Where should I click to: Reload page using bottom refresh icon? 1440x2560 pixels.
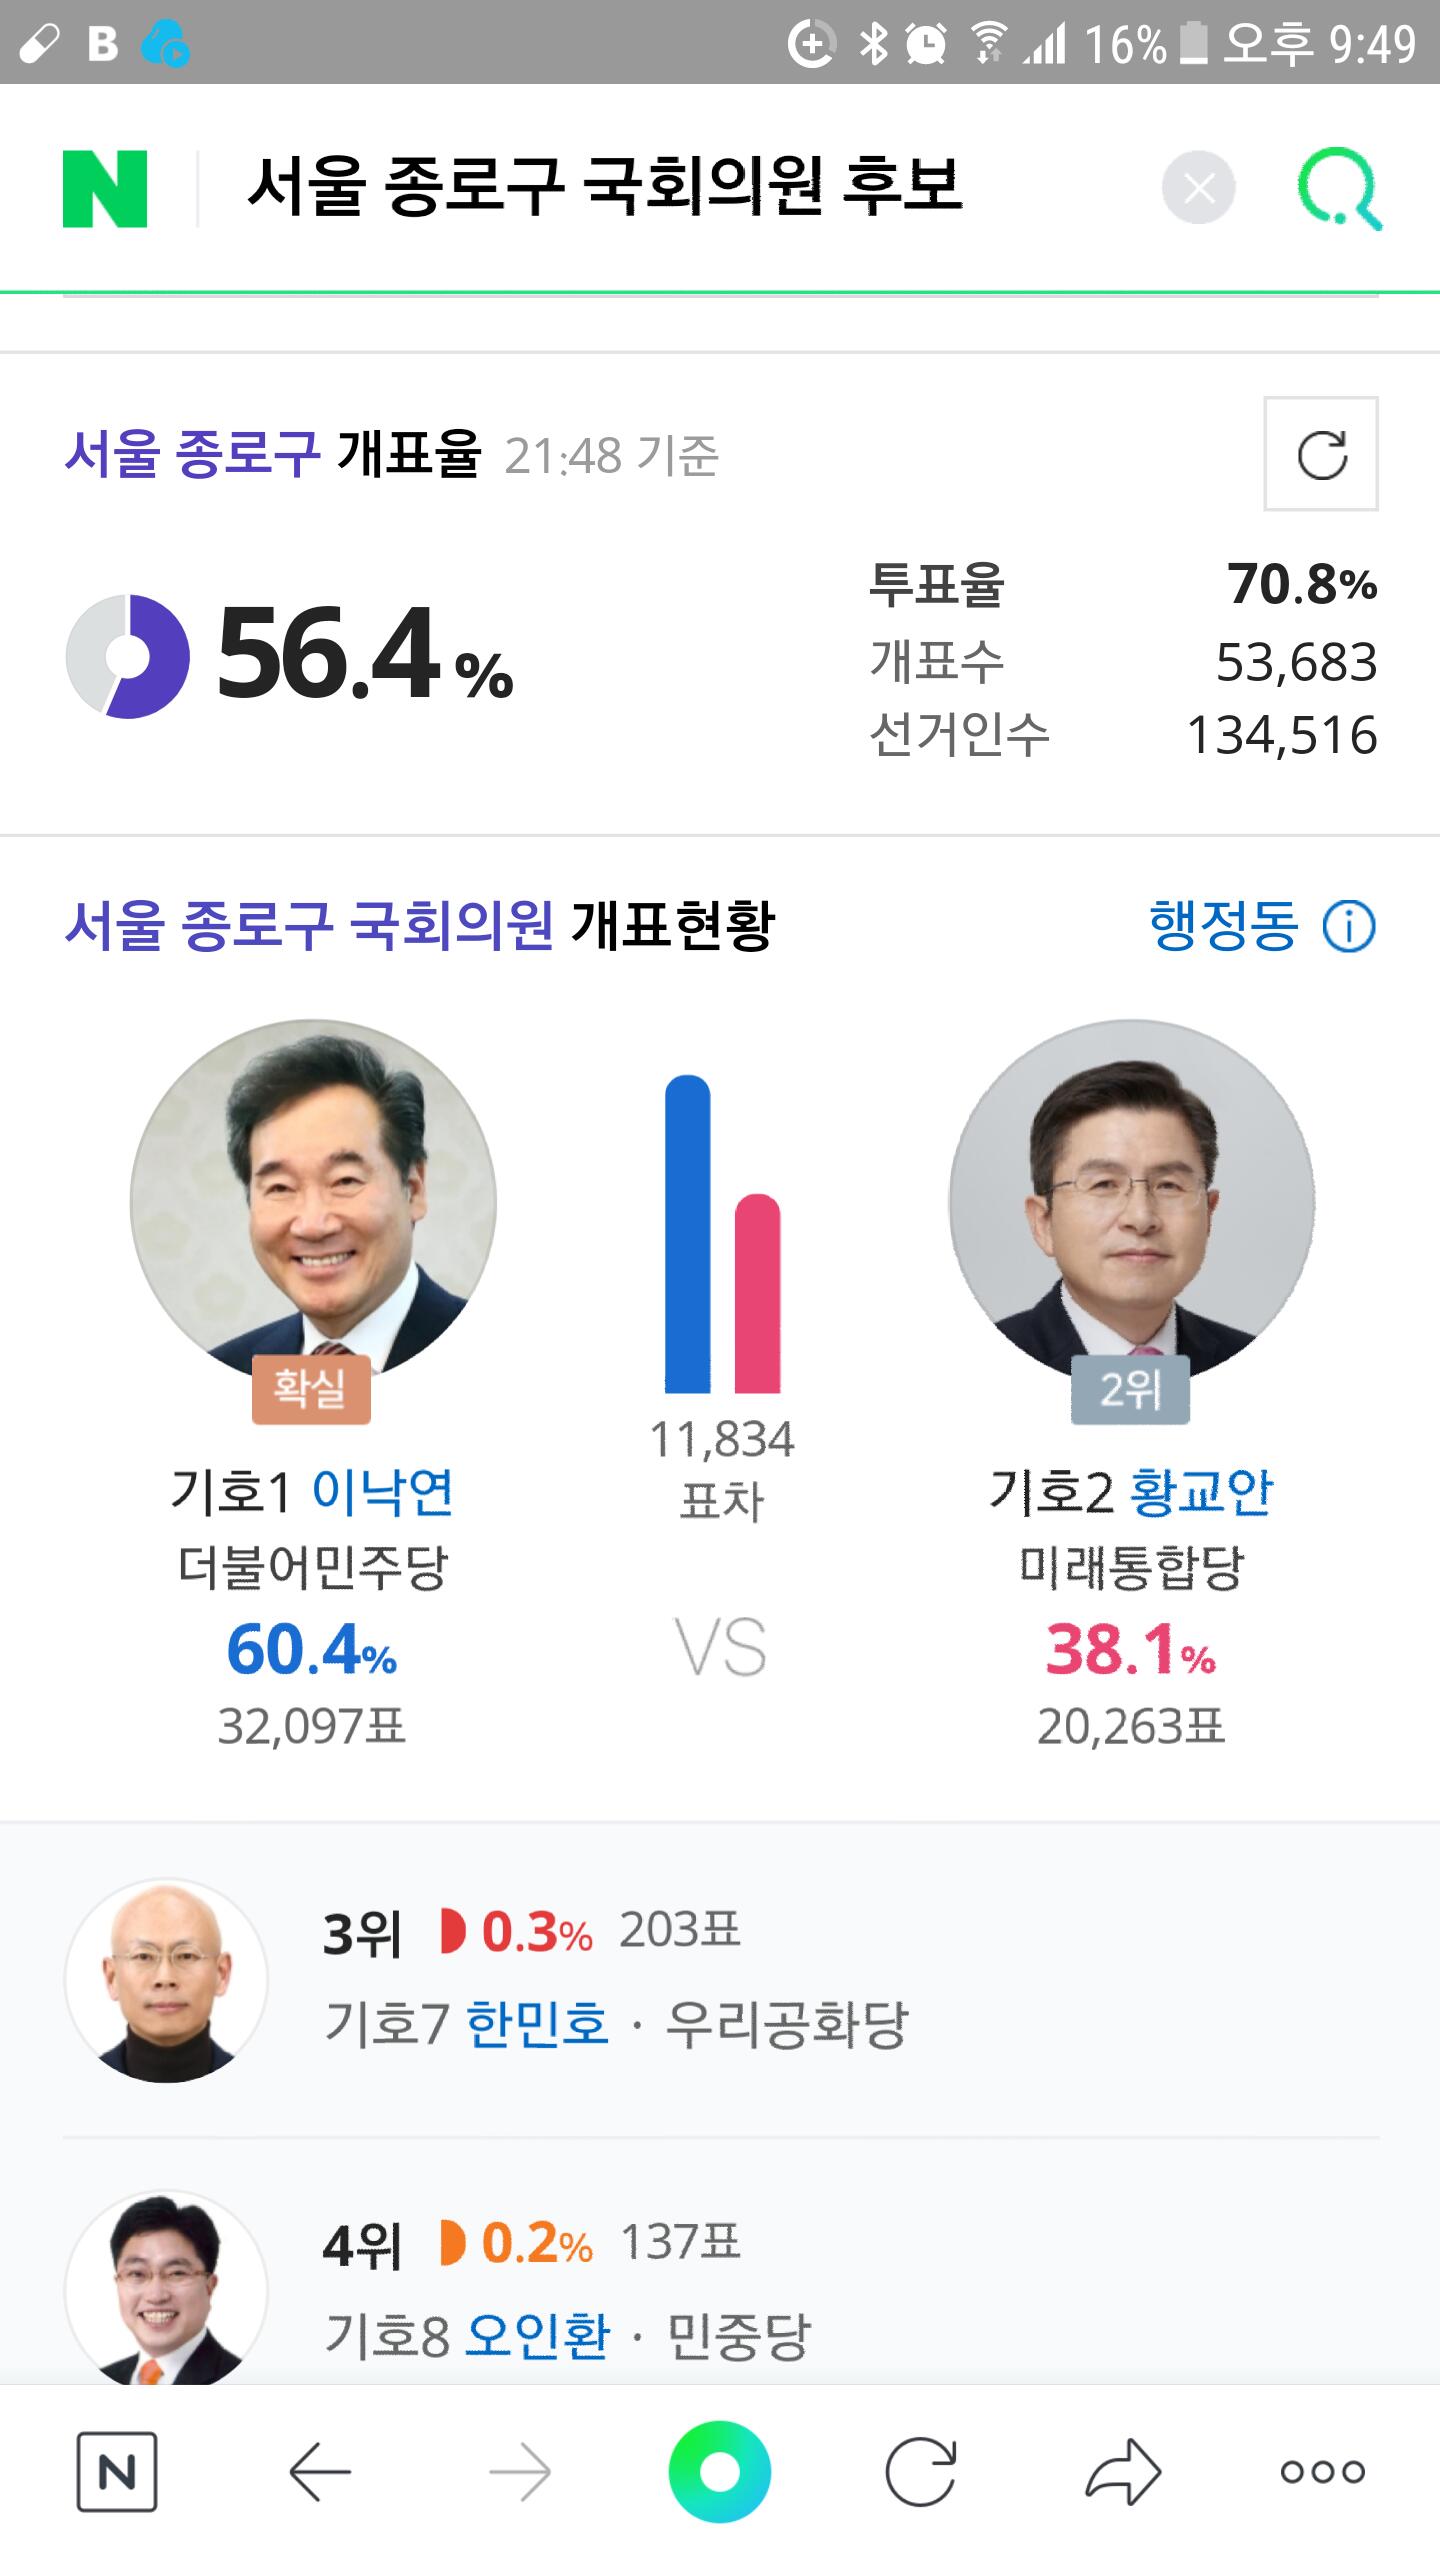(x=920, y=2473)
